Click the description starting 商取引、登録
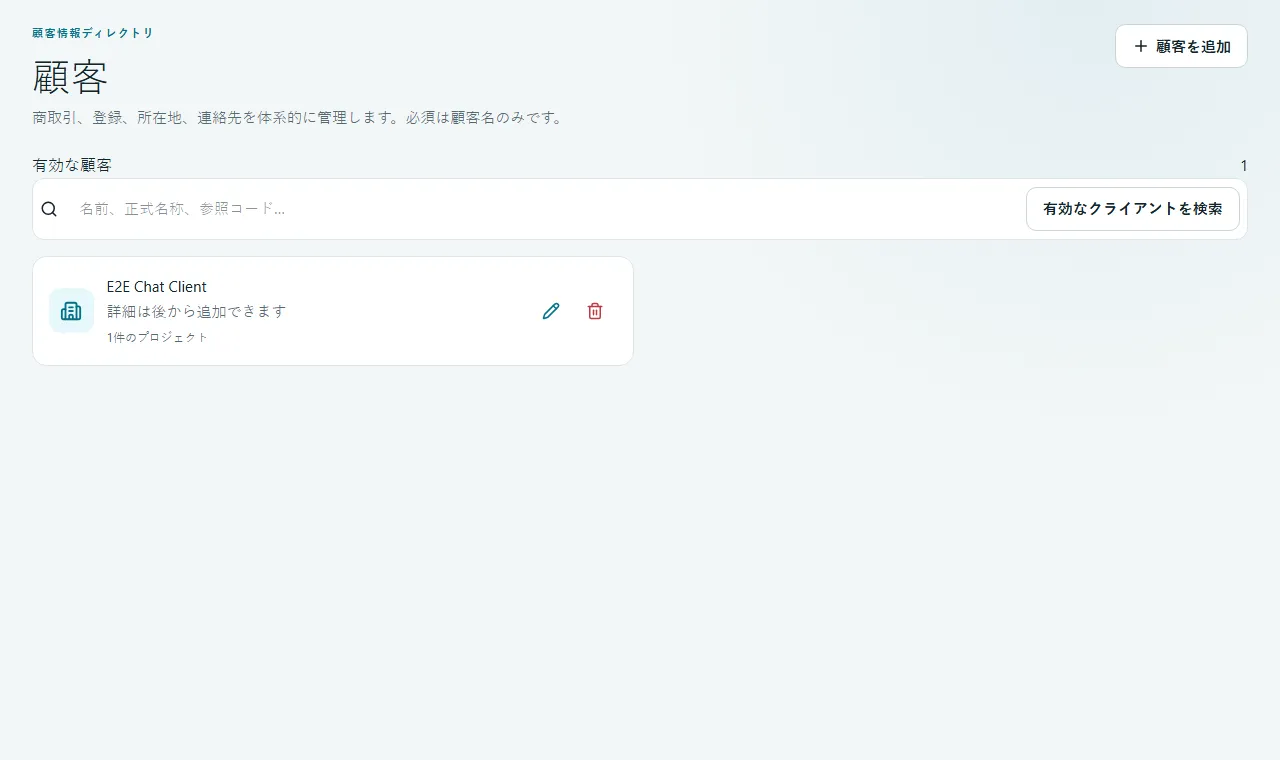Viewport: 1280px width, 760px height. [x=300, y=118]
